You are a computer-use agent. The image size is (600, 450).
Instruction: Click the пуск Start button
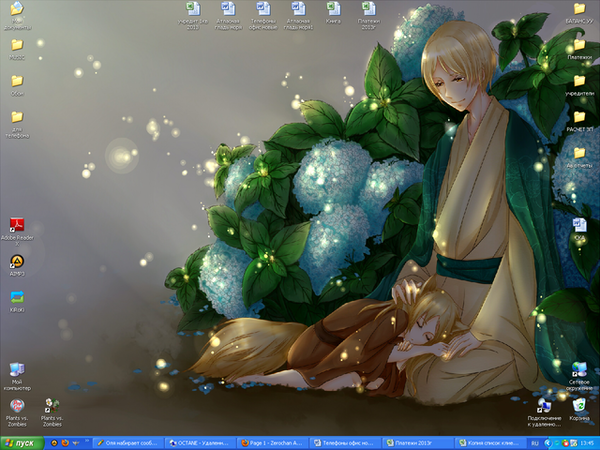[x=20, y=442]
